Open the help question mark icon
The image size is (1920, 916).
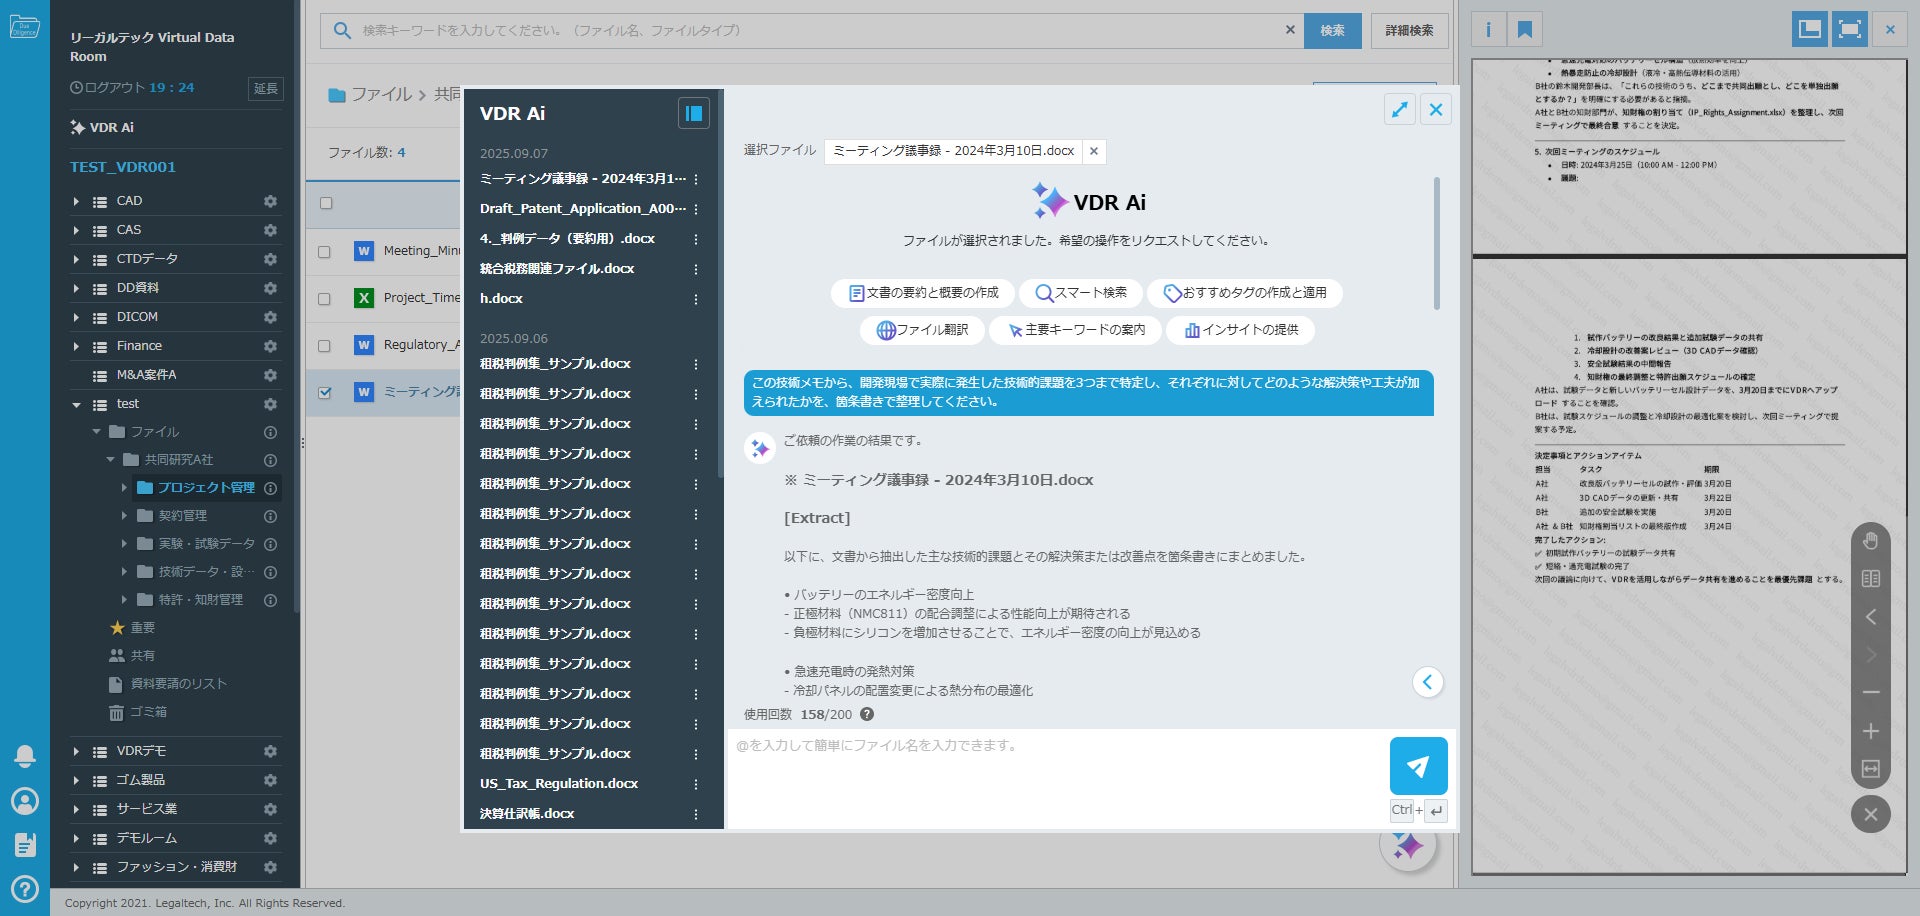click(25, 888)
